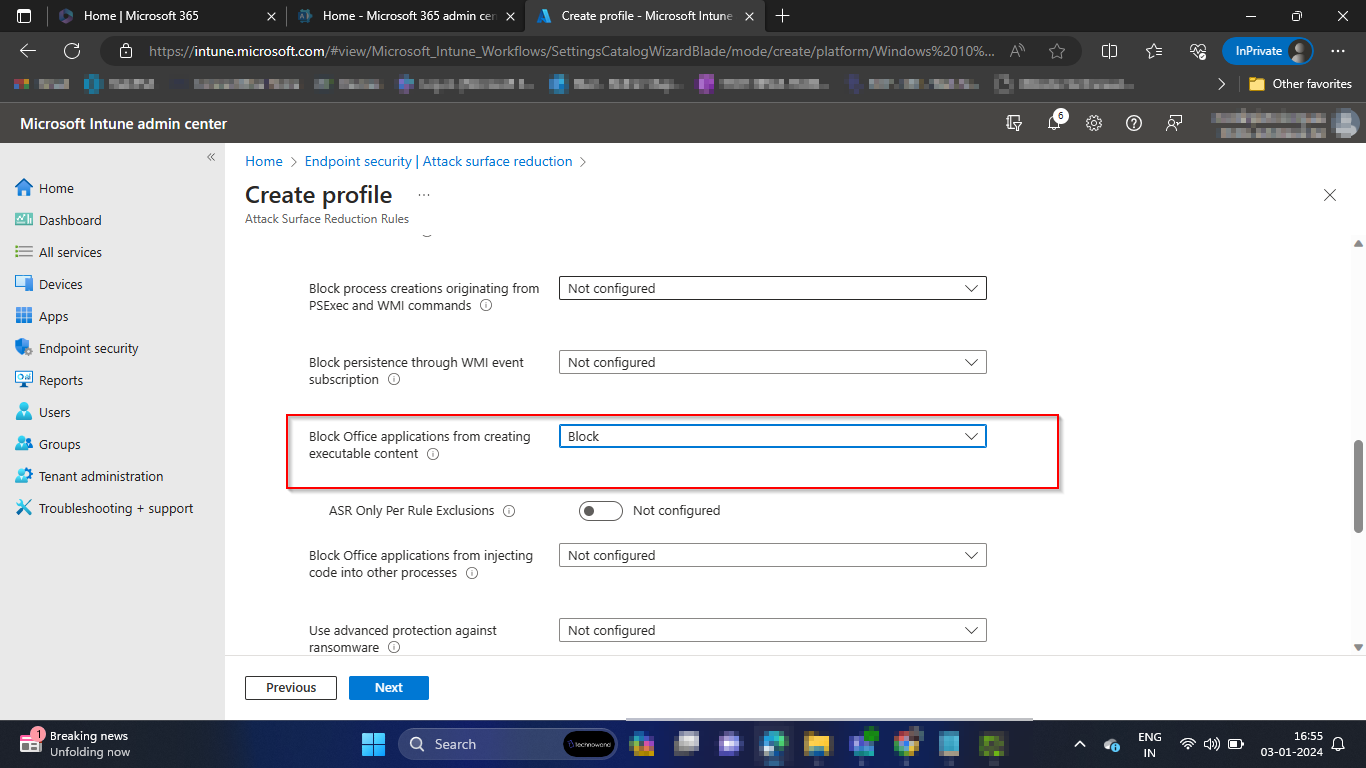Image resolution: width=1366 pixels, height=768 pixels.
Task: Open injecting code into processes dropdown
Action: coord(772,555)
